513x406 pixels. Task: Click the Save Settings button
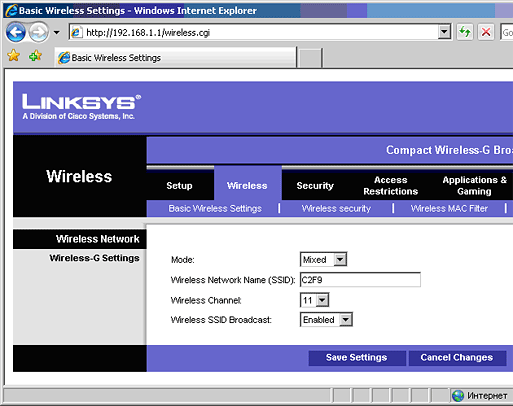pos(357,358)
